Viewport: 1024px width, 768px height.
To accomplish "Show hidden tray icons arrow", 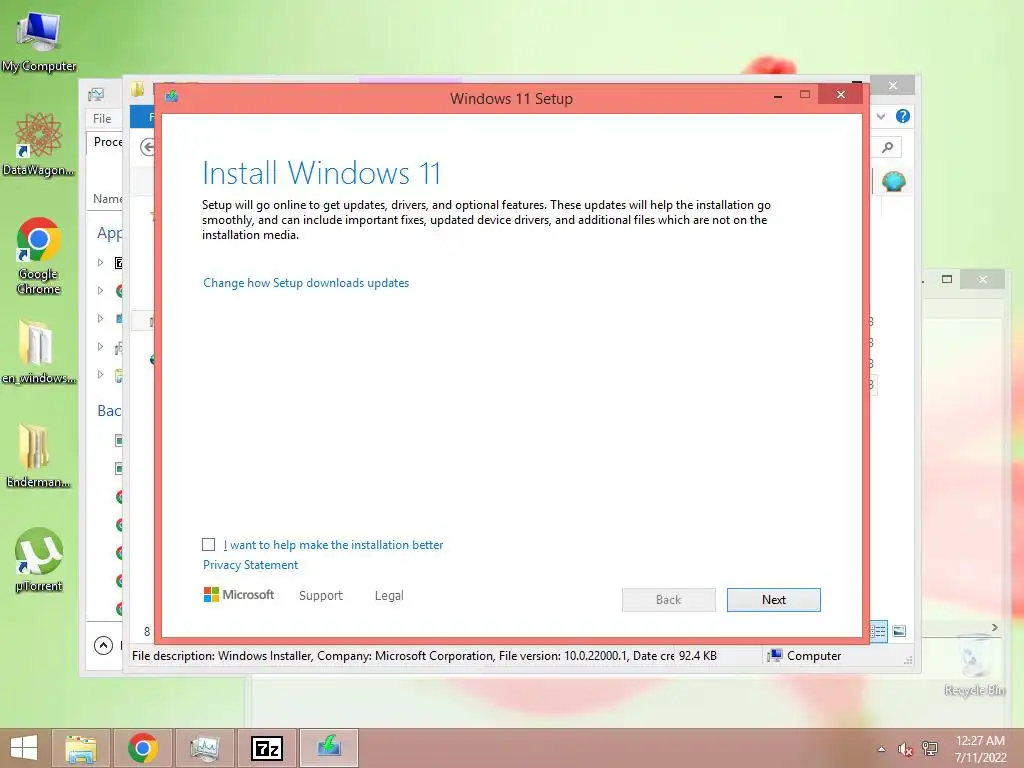I will click(x=882, y=749).
